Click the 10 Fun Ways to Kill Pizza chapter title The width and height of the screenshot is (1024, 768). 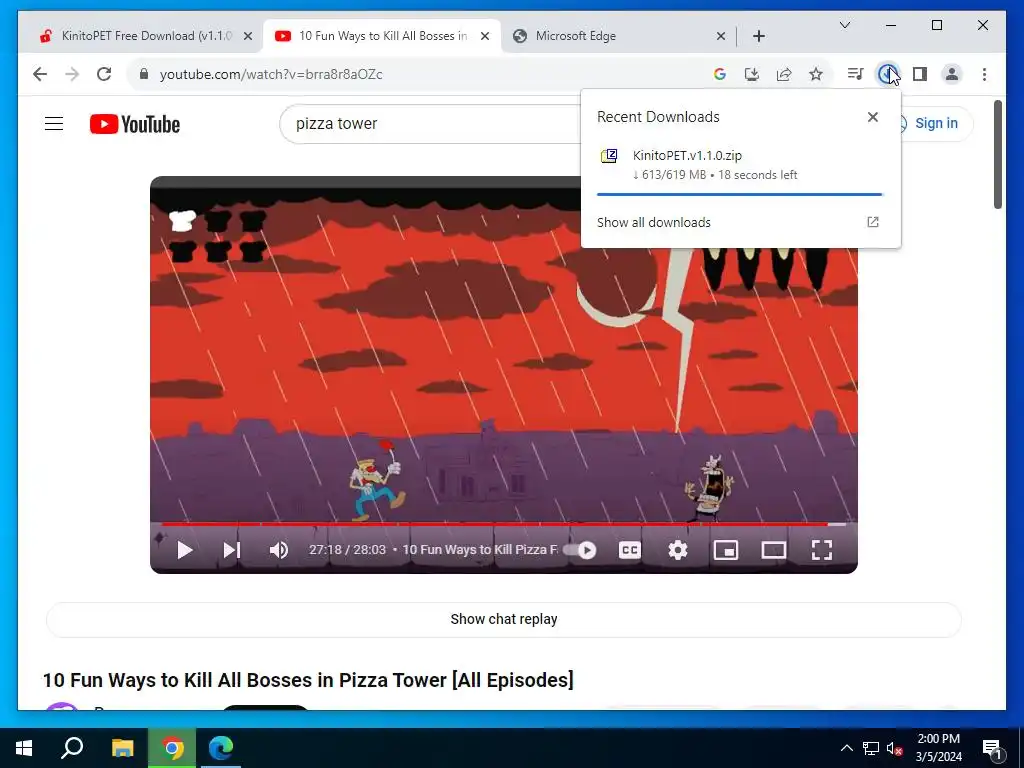(x=480, y=550)
